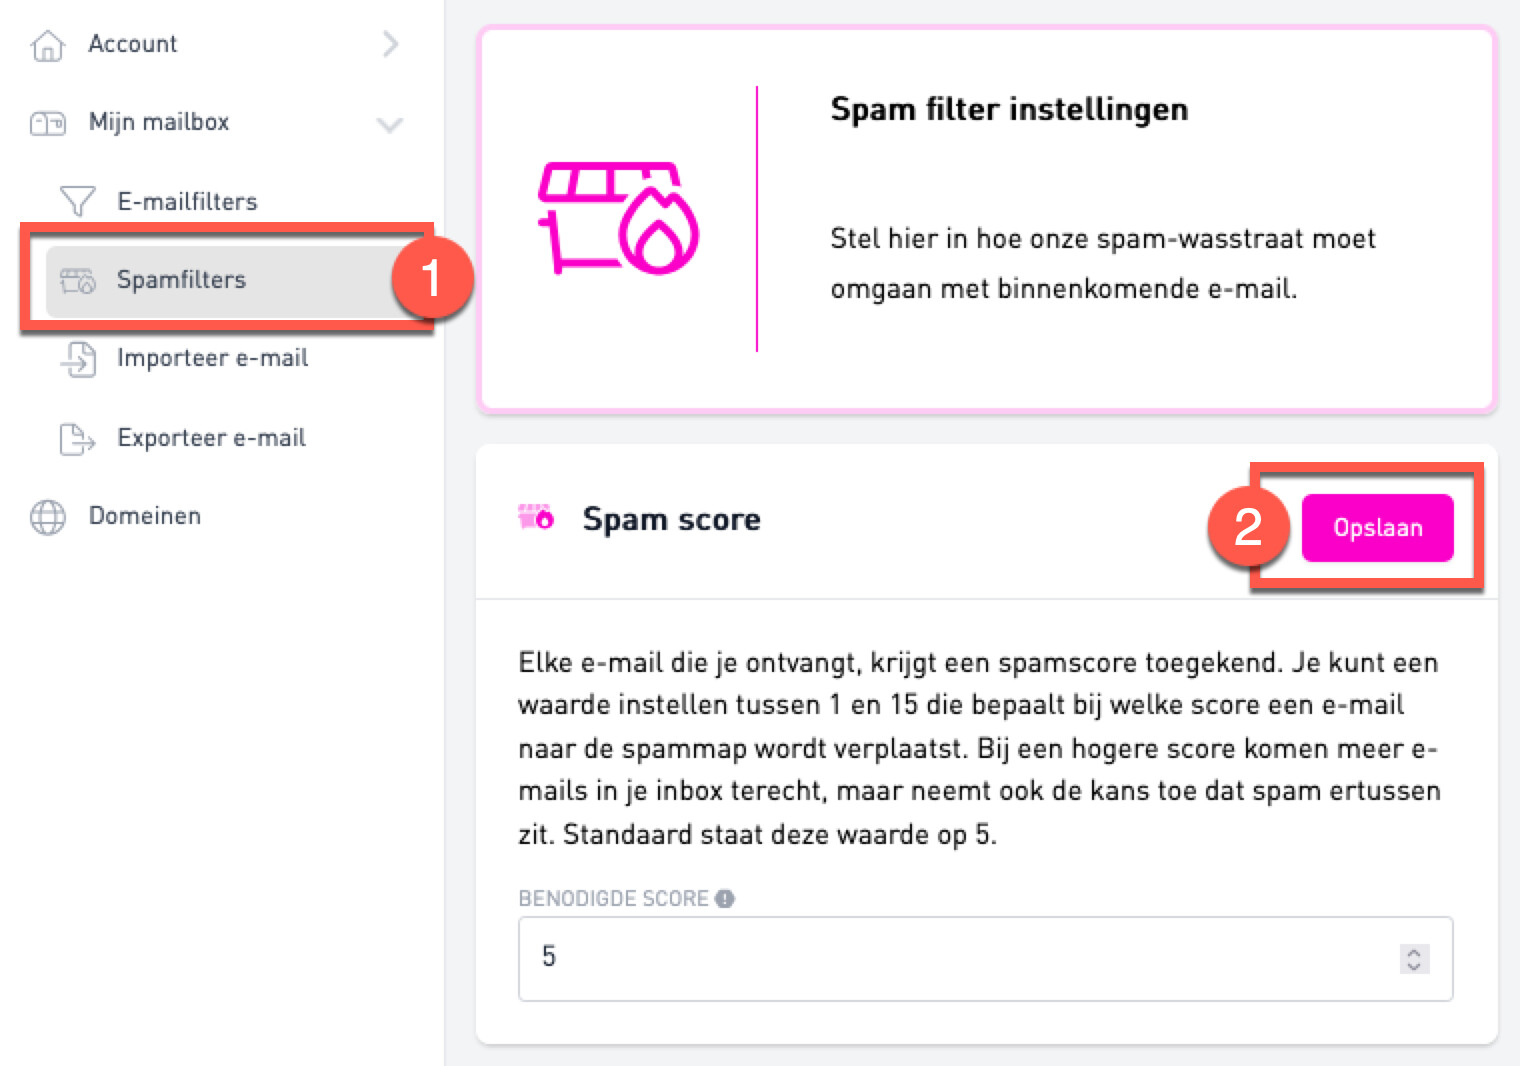
Task: Go to Importeer e-mail
Action: 212,358
